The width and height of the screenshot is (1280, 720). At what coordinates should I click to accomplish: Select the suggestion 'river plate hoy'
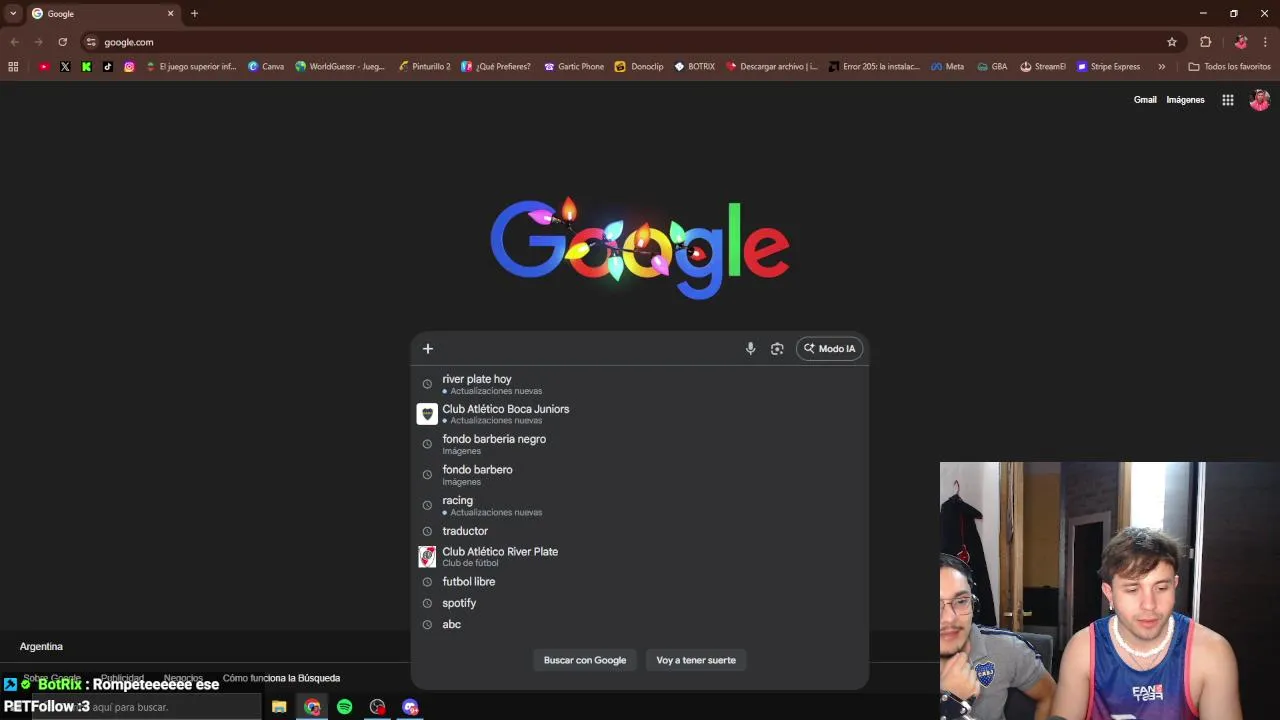[640, 384]
